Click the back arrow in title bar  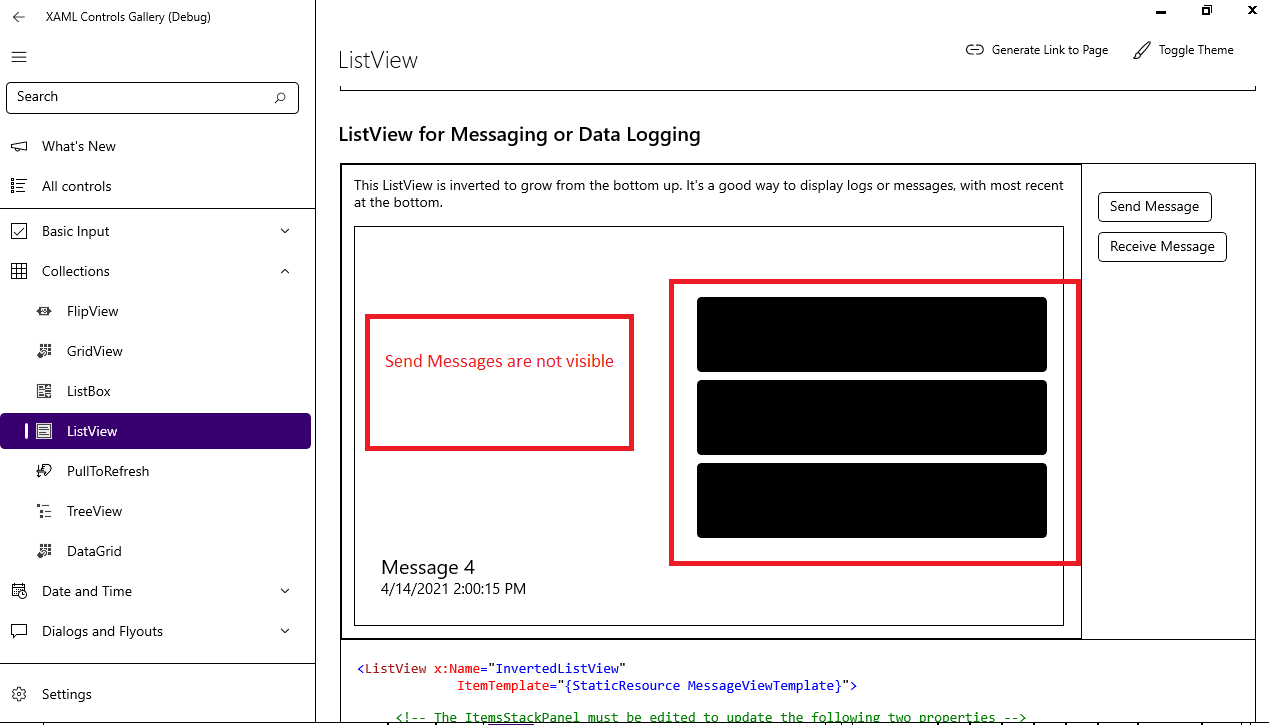[x=19, y=17]
